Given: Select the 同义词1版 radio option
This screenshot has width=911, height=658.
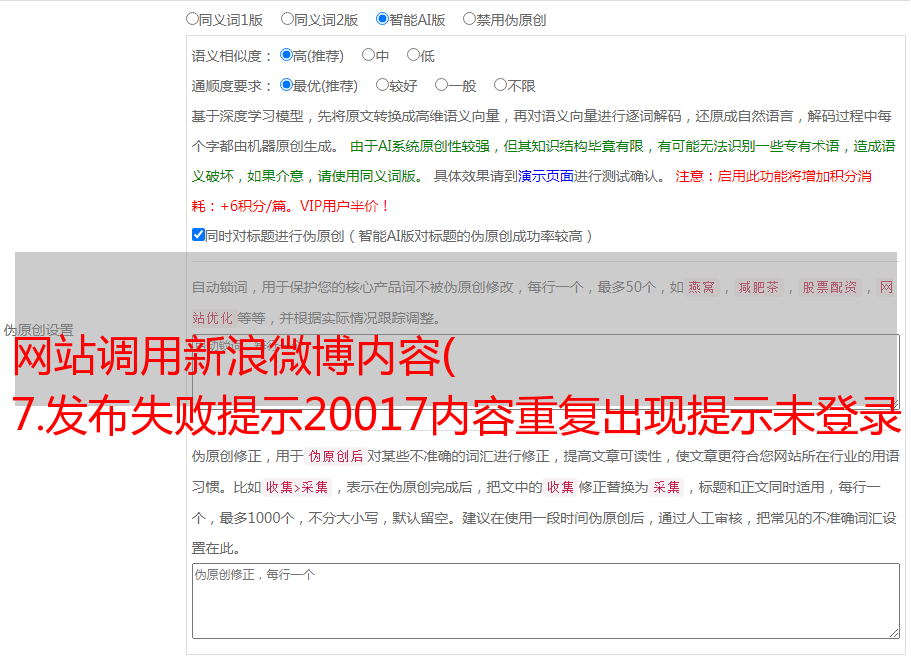Looking at the screenshot, I should point(192,19).
